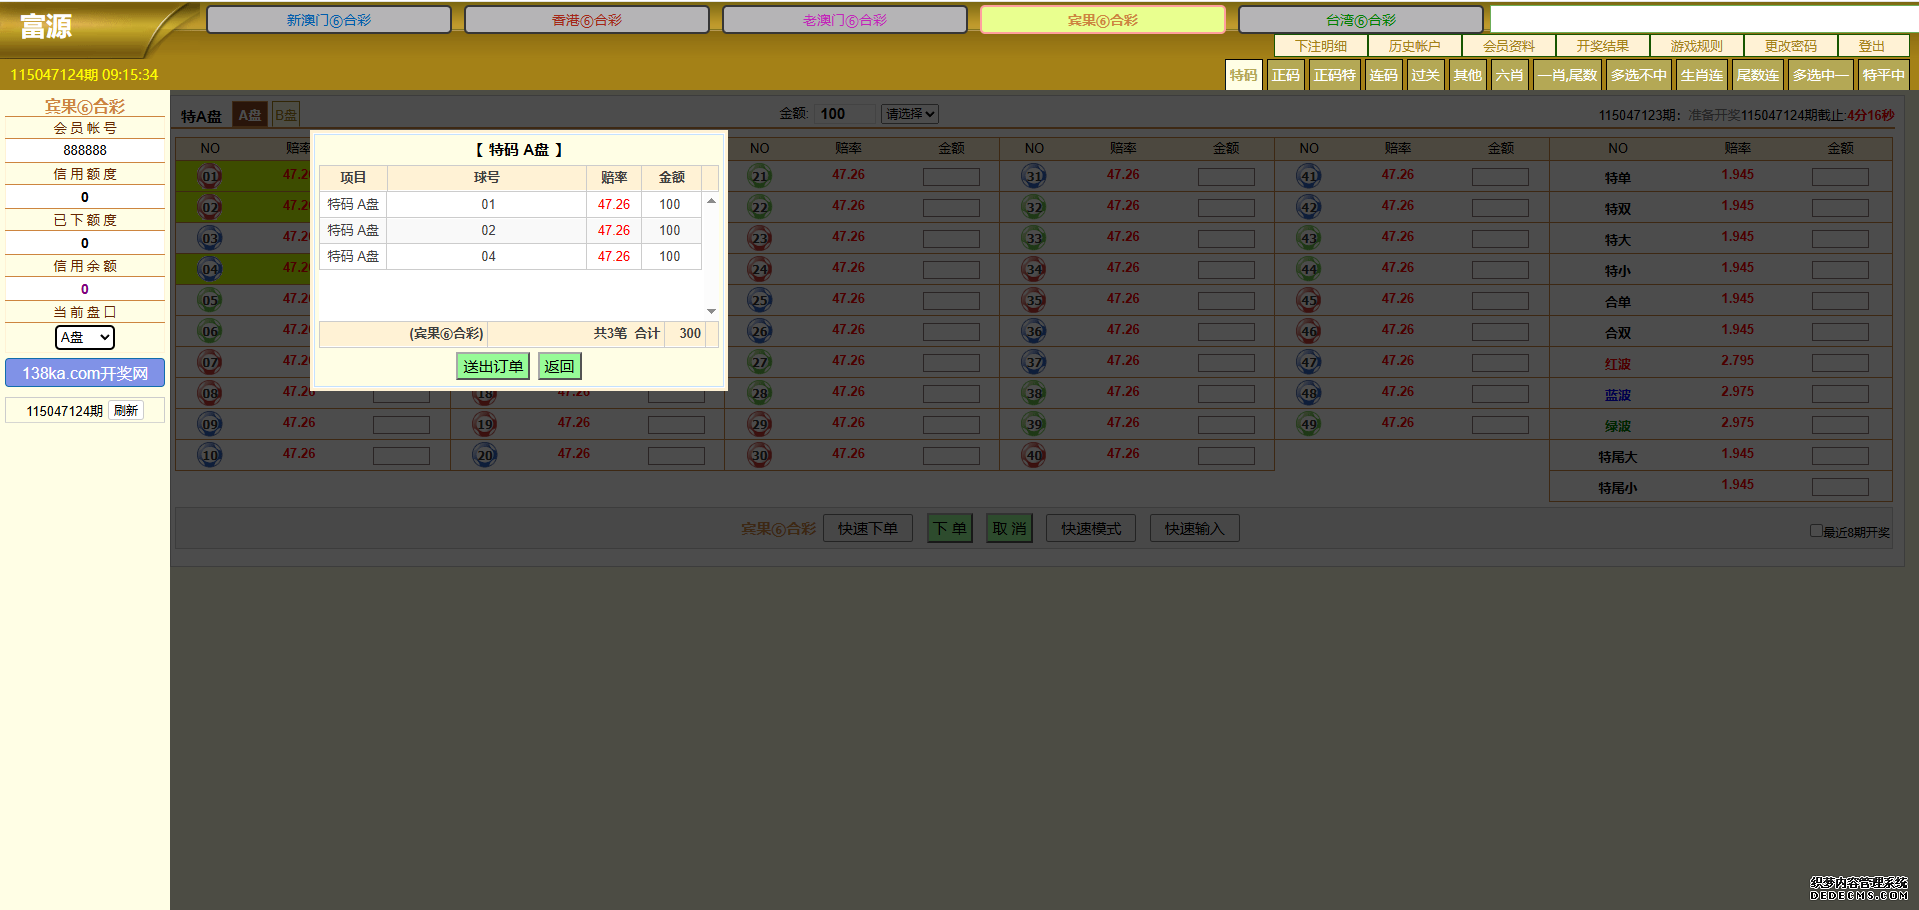Select number ball 44
Image resolution: width=1919 pixels, height=910 pixels.
click(1309, 270)
